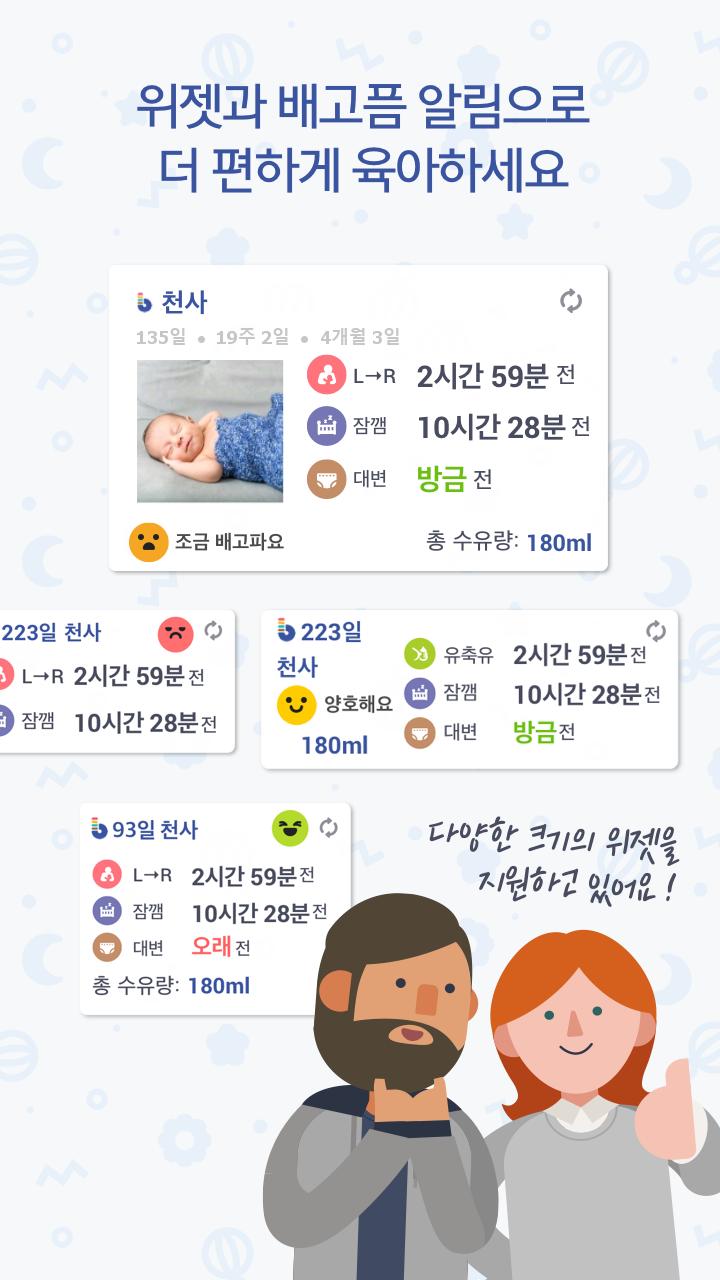Tap the 천사 name on the large widget

tap(183, 302)
